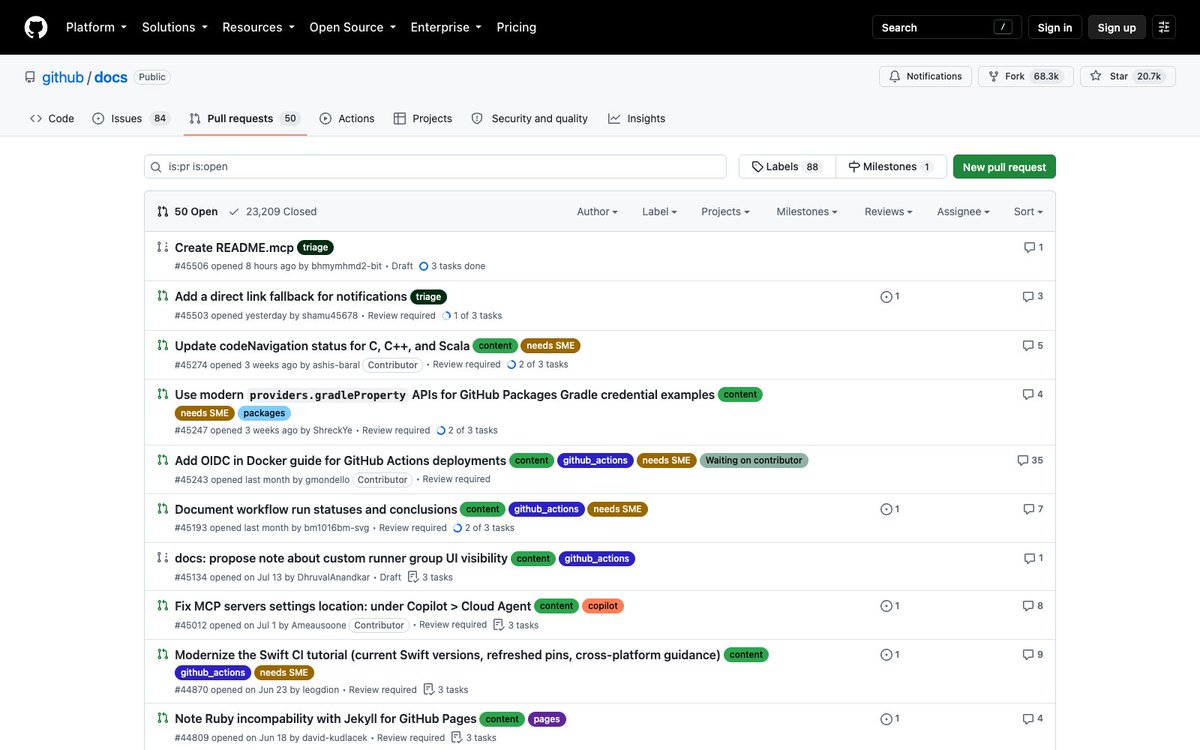Click draft PR icon beside custom runner group PR
Viewport: 1200px width, 750px height.
(163, 558)
